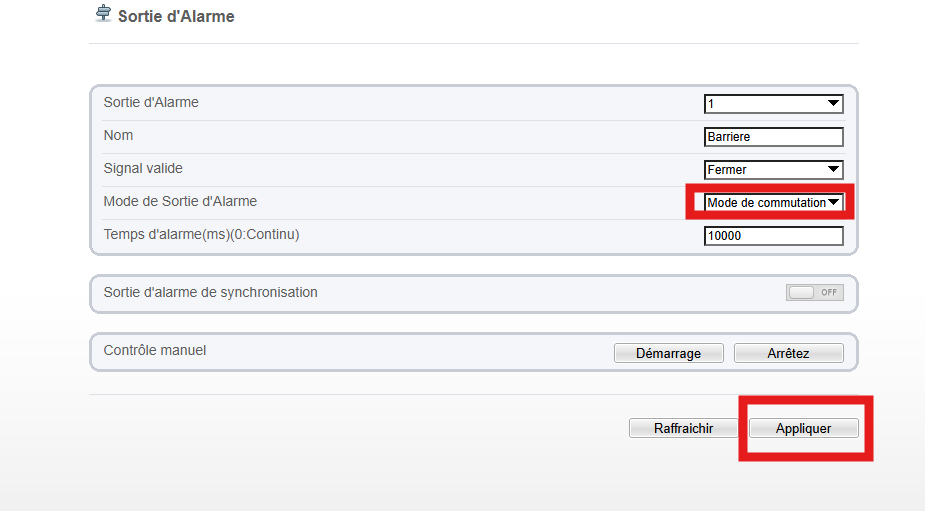
Task: Open the Mode de commutation dropdown
Action: click(773, 202)
